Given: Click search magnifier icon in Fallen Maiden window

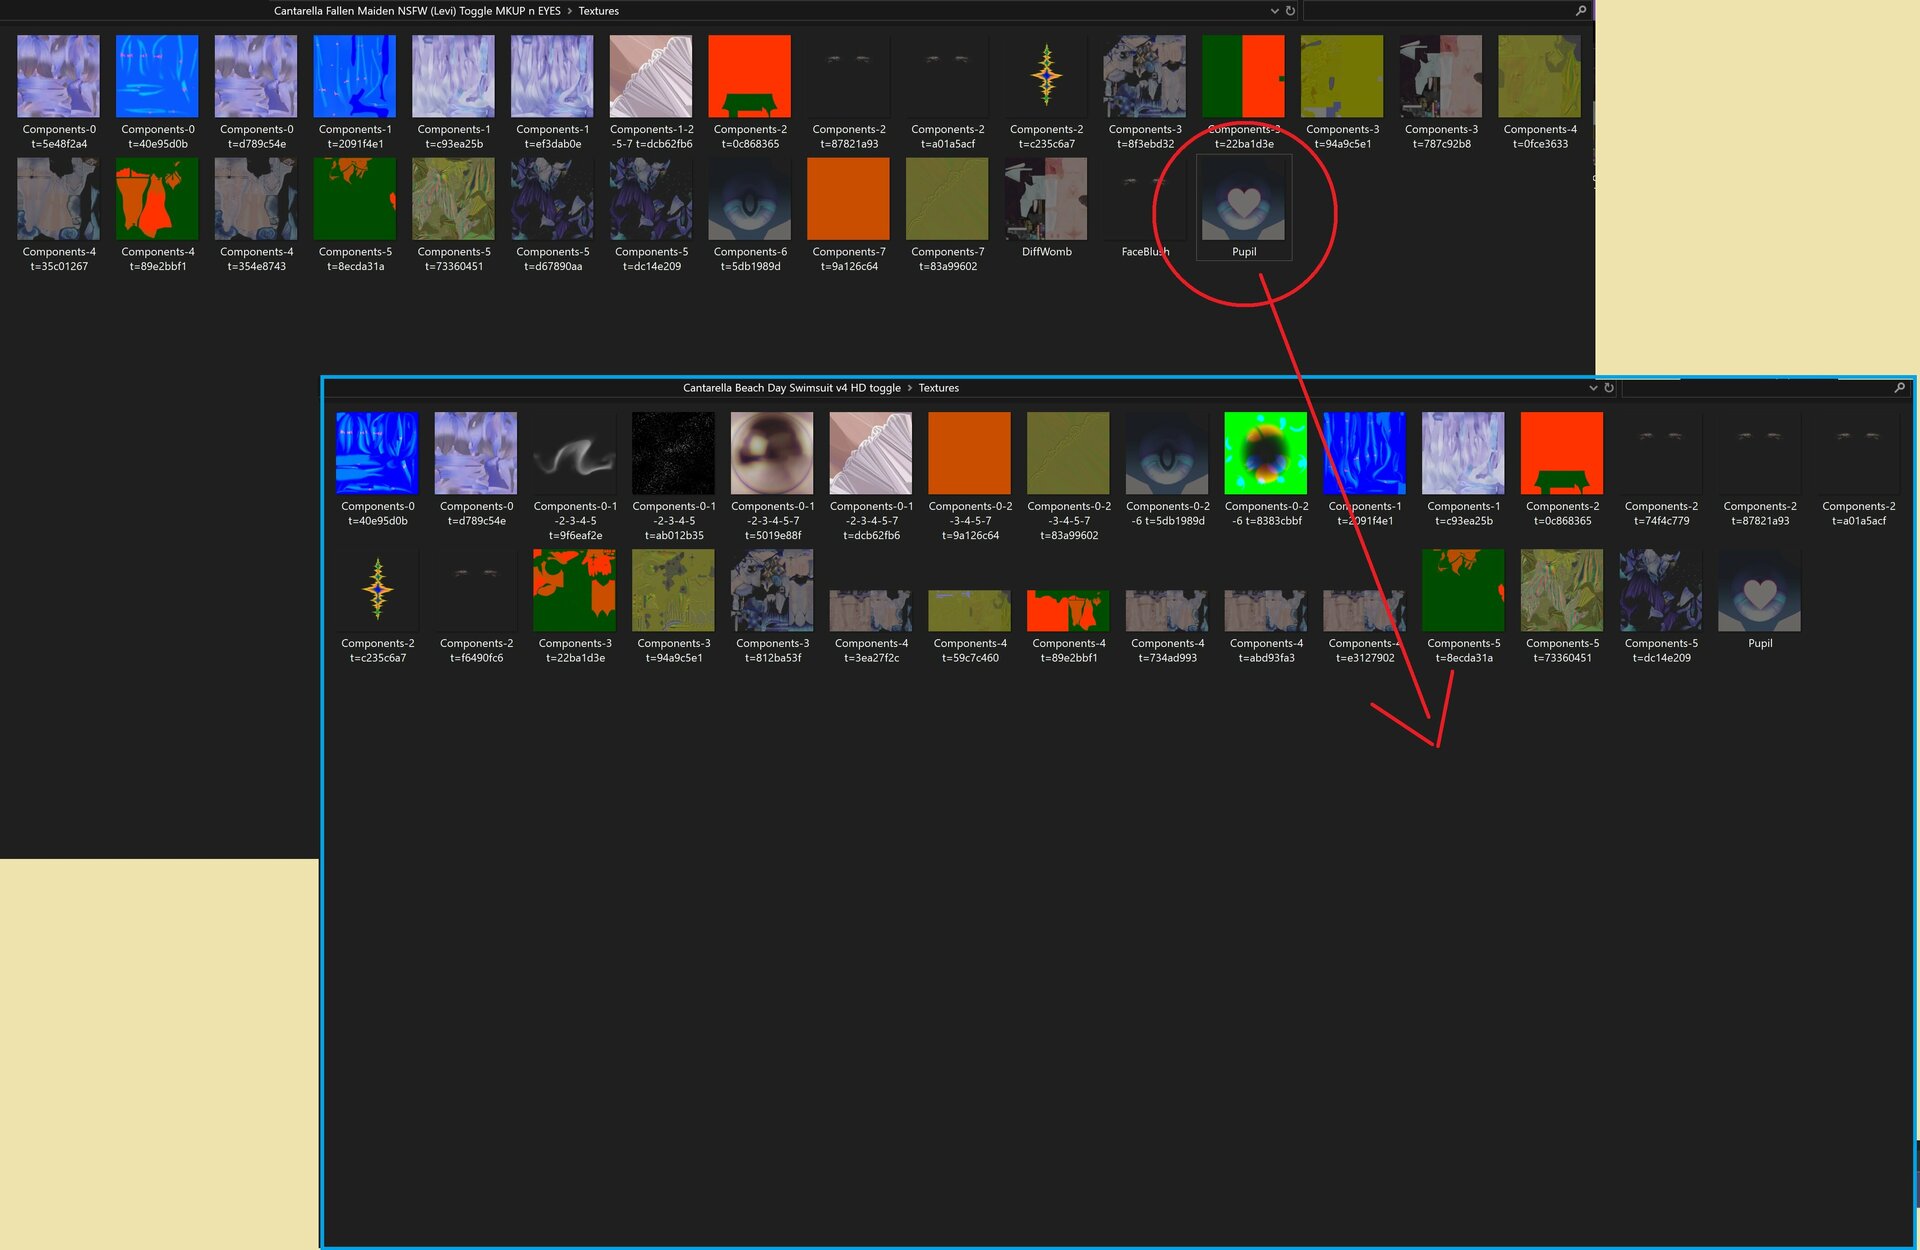Looking at the screenshot, I should (1581, 11).
